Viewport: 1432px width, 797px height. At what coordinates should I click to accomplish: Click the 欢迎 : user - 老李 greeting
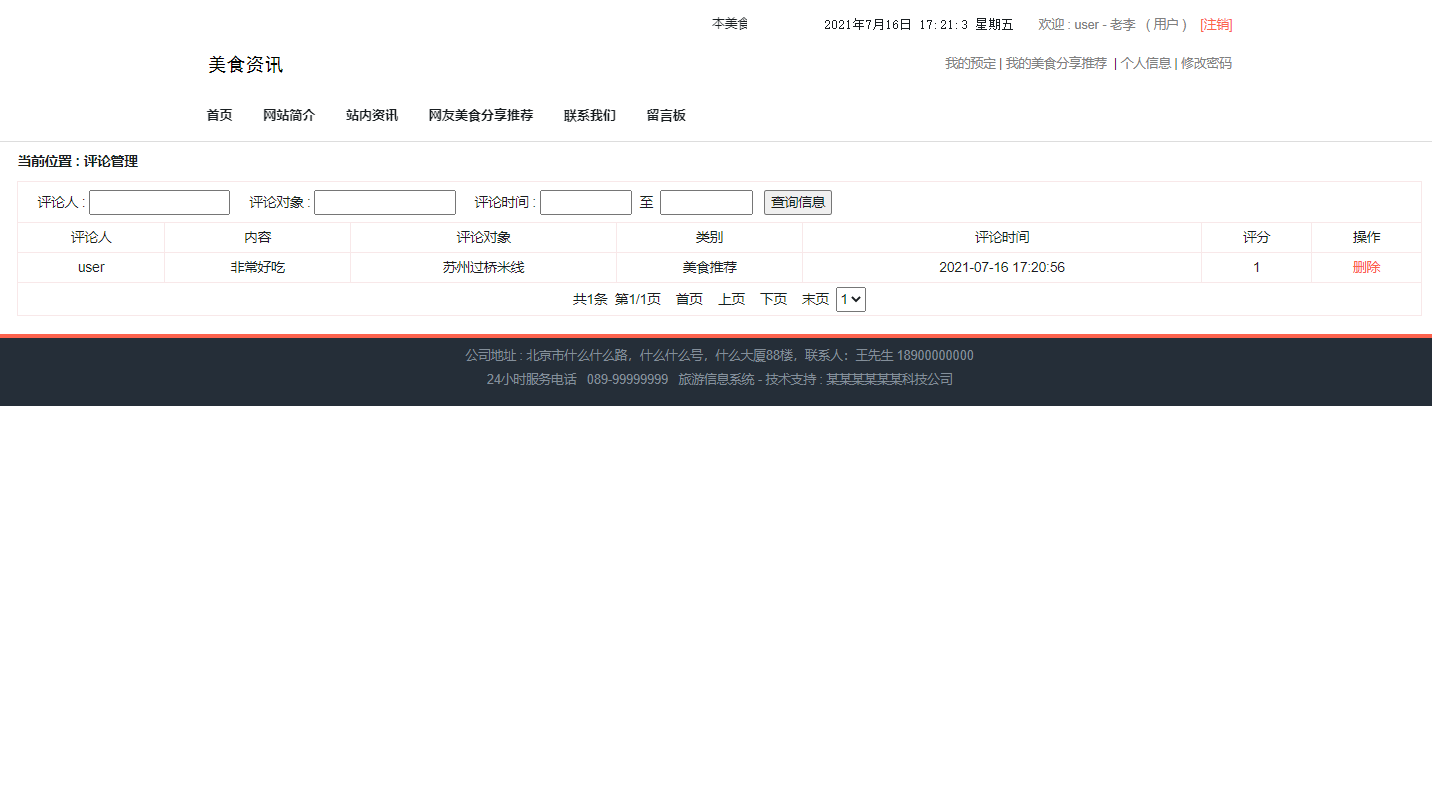tap(1087, 24)
